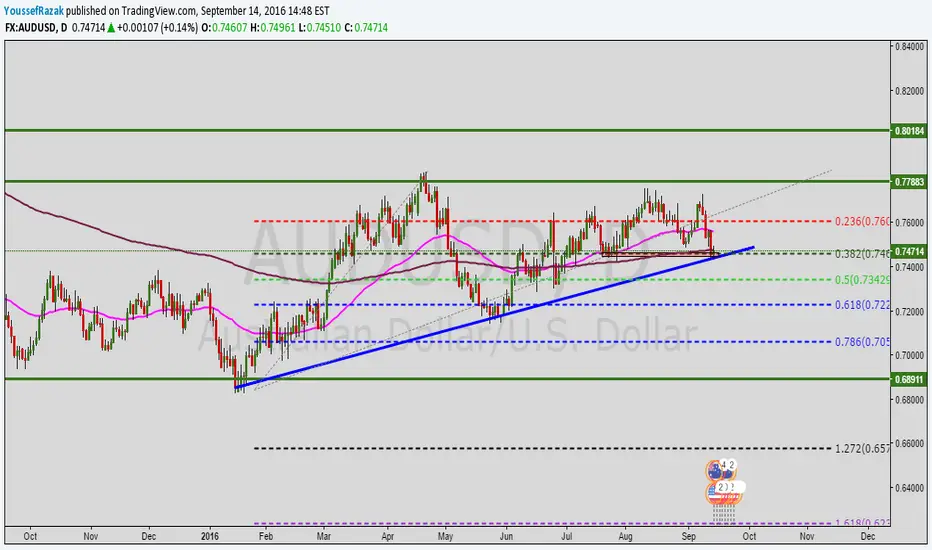
Task: Click the Sep label on time axis
Action: (688, 536)
